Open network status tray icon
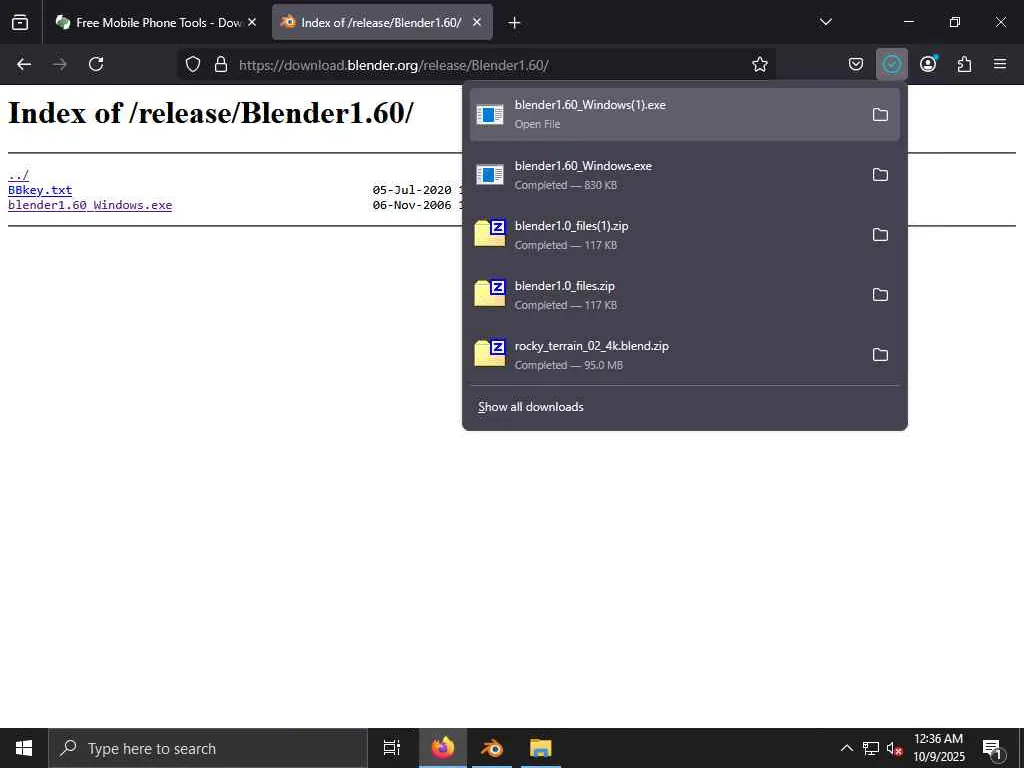Viewport: 1024px width, 768px height. (871, 748)
